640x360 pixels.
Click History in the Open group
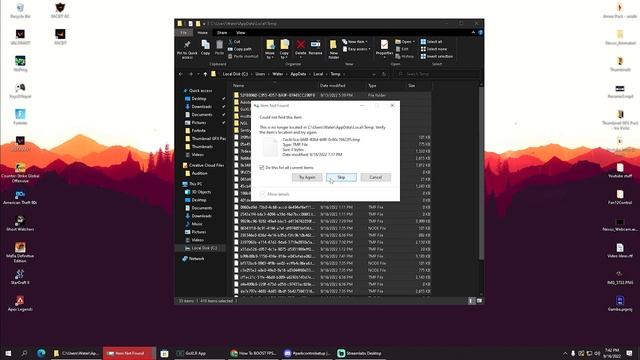(x=404, y=56)
